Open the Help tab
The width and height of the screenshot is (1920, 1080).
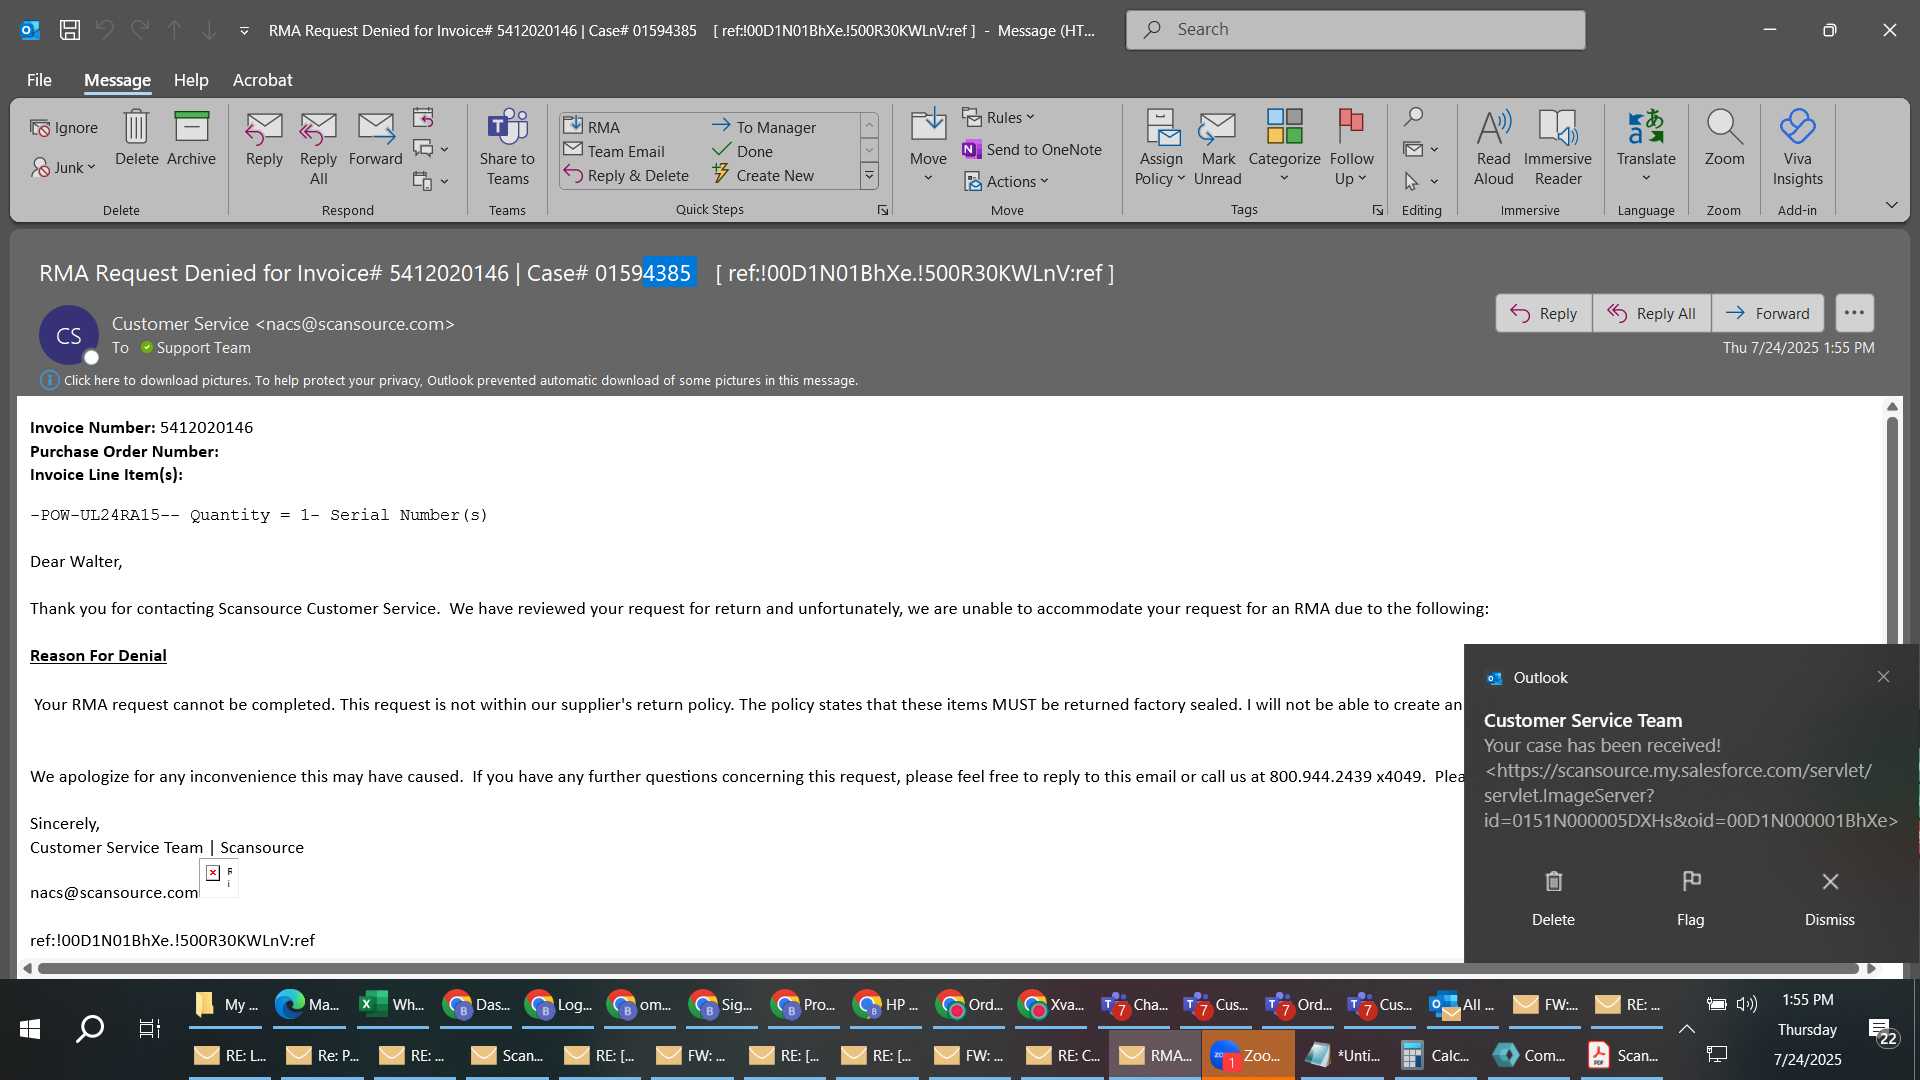[x=191, y=80]
